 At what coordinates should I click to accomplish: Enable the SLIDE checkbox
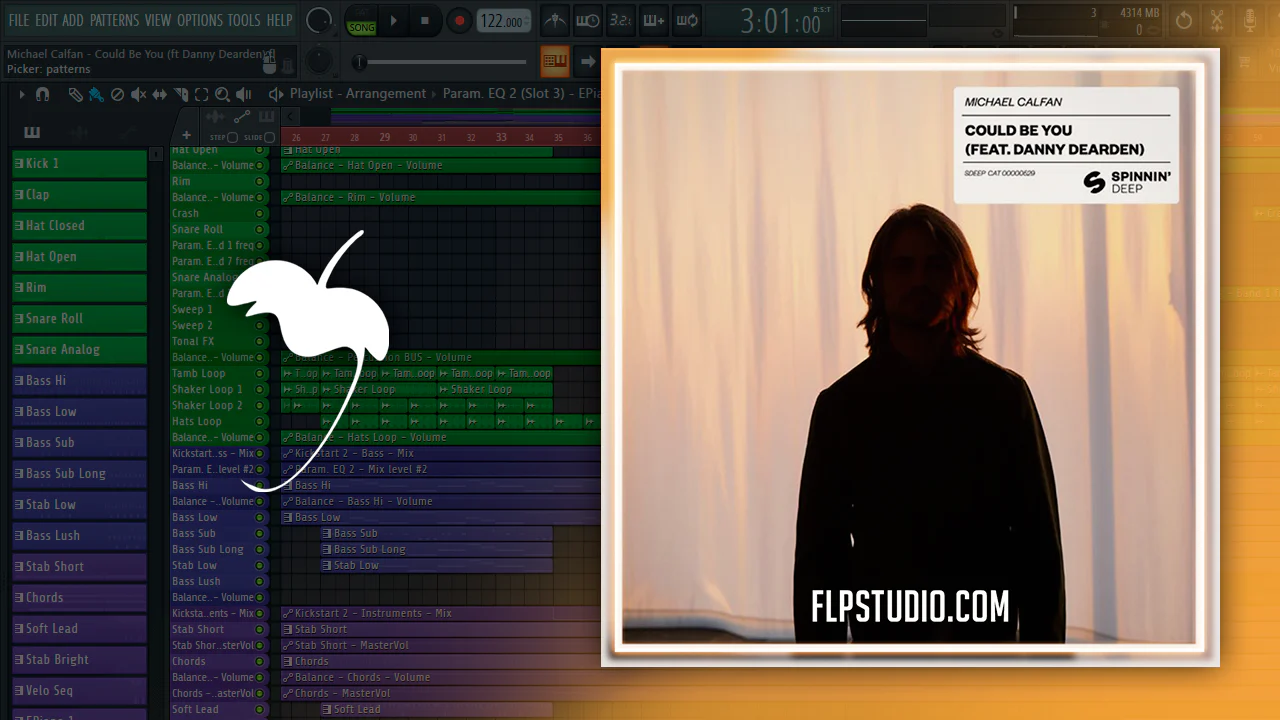[270, 137]
